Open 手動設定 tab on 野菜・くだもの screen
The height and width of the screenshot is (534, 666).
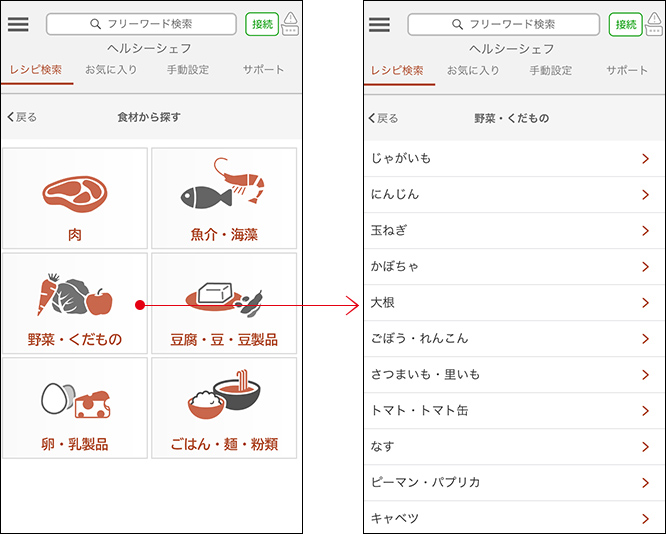click(551, 71)
